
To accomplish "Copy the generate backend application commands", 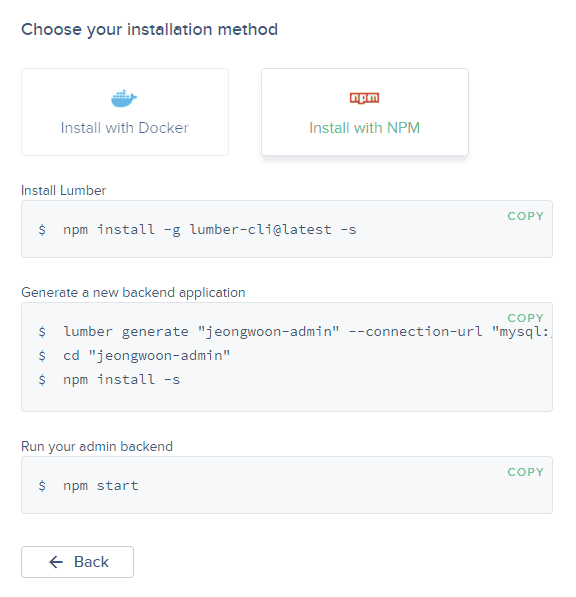I will [x=525, y=318].
